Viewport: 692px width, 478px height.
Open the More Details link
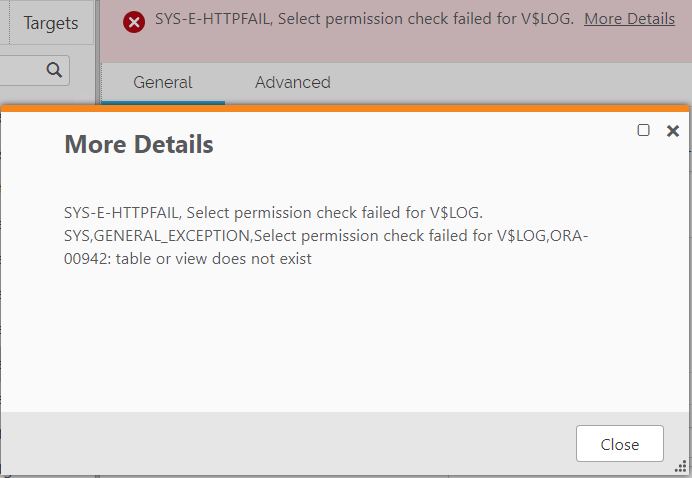[x=629, y=19]
